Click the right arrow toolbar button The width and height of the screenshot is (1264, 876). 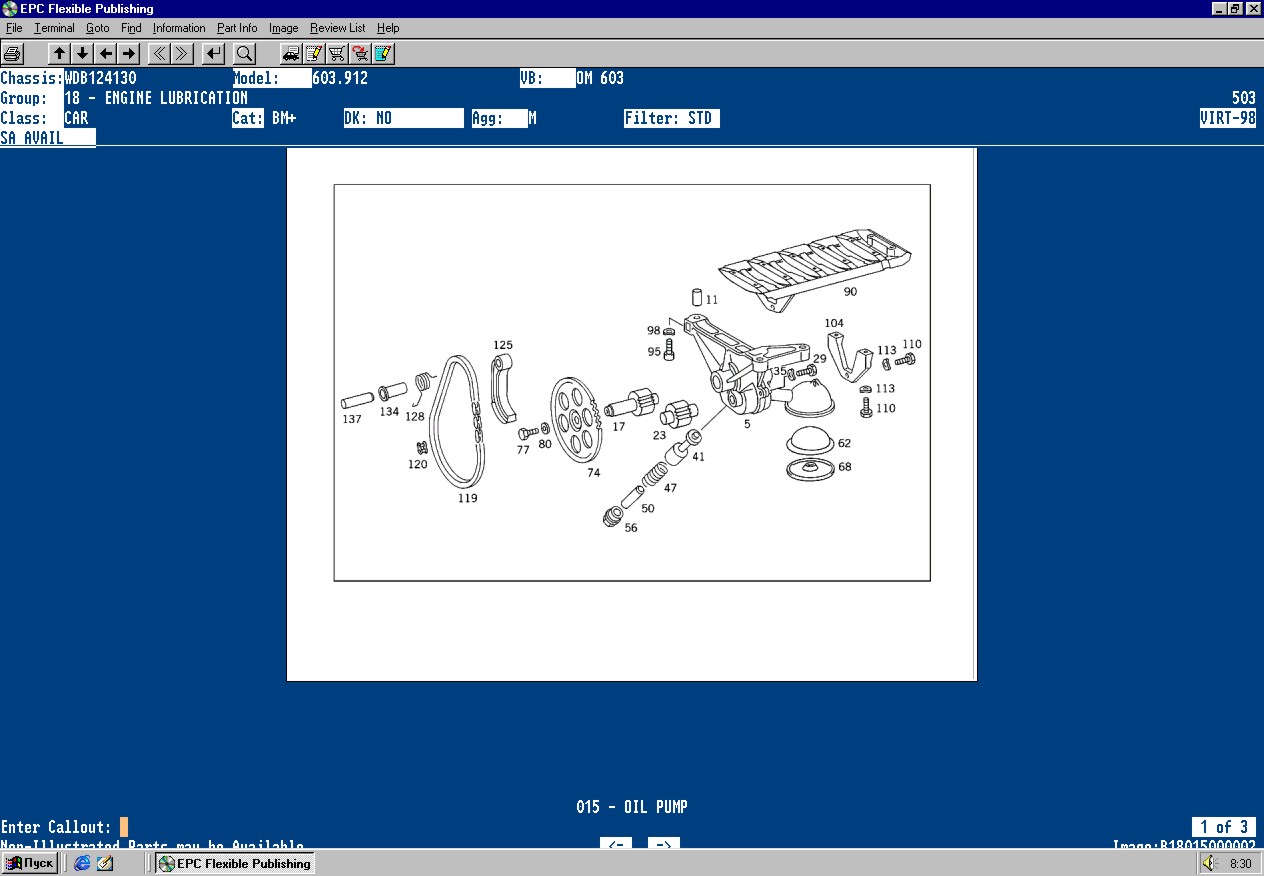pos(129,53)
